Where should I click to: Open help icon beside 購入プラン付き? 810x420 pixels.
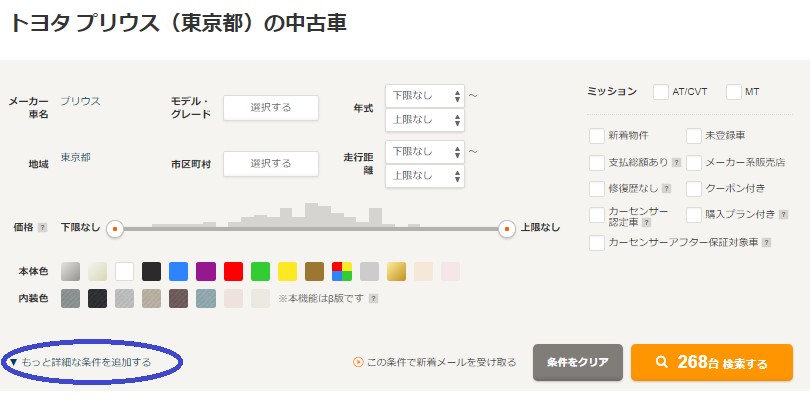(784, 214)
